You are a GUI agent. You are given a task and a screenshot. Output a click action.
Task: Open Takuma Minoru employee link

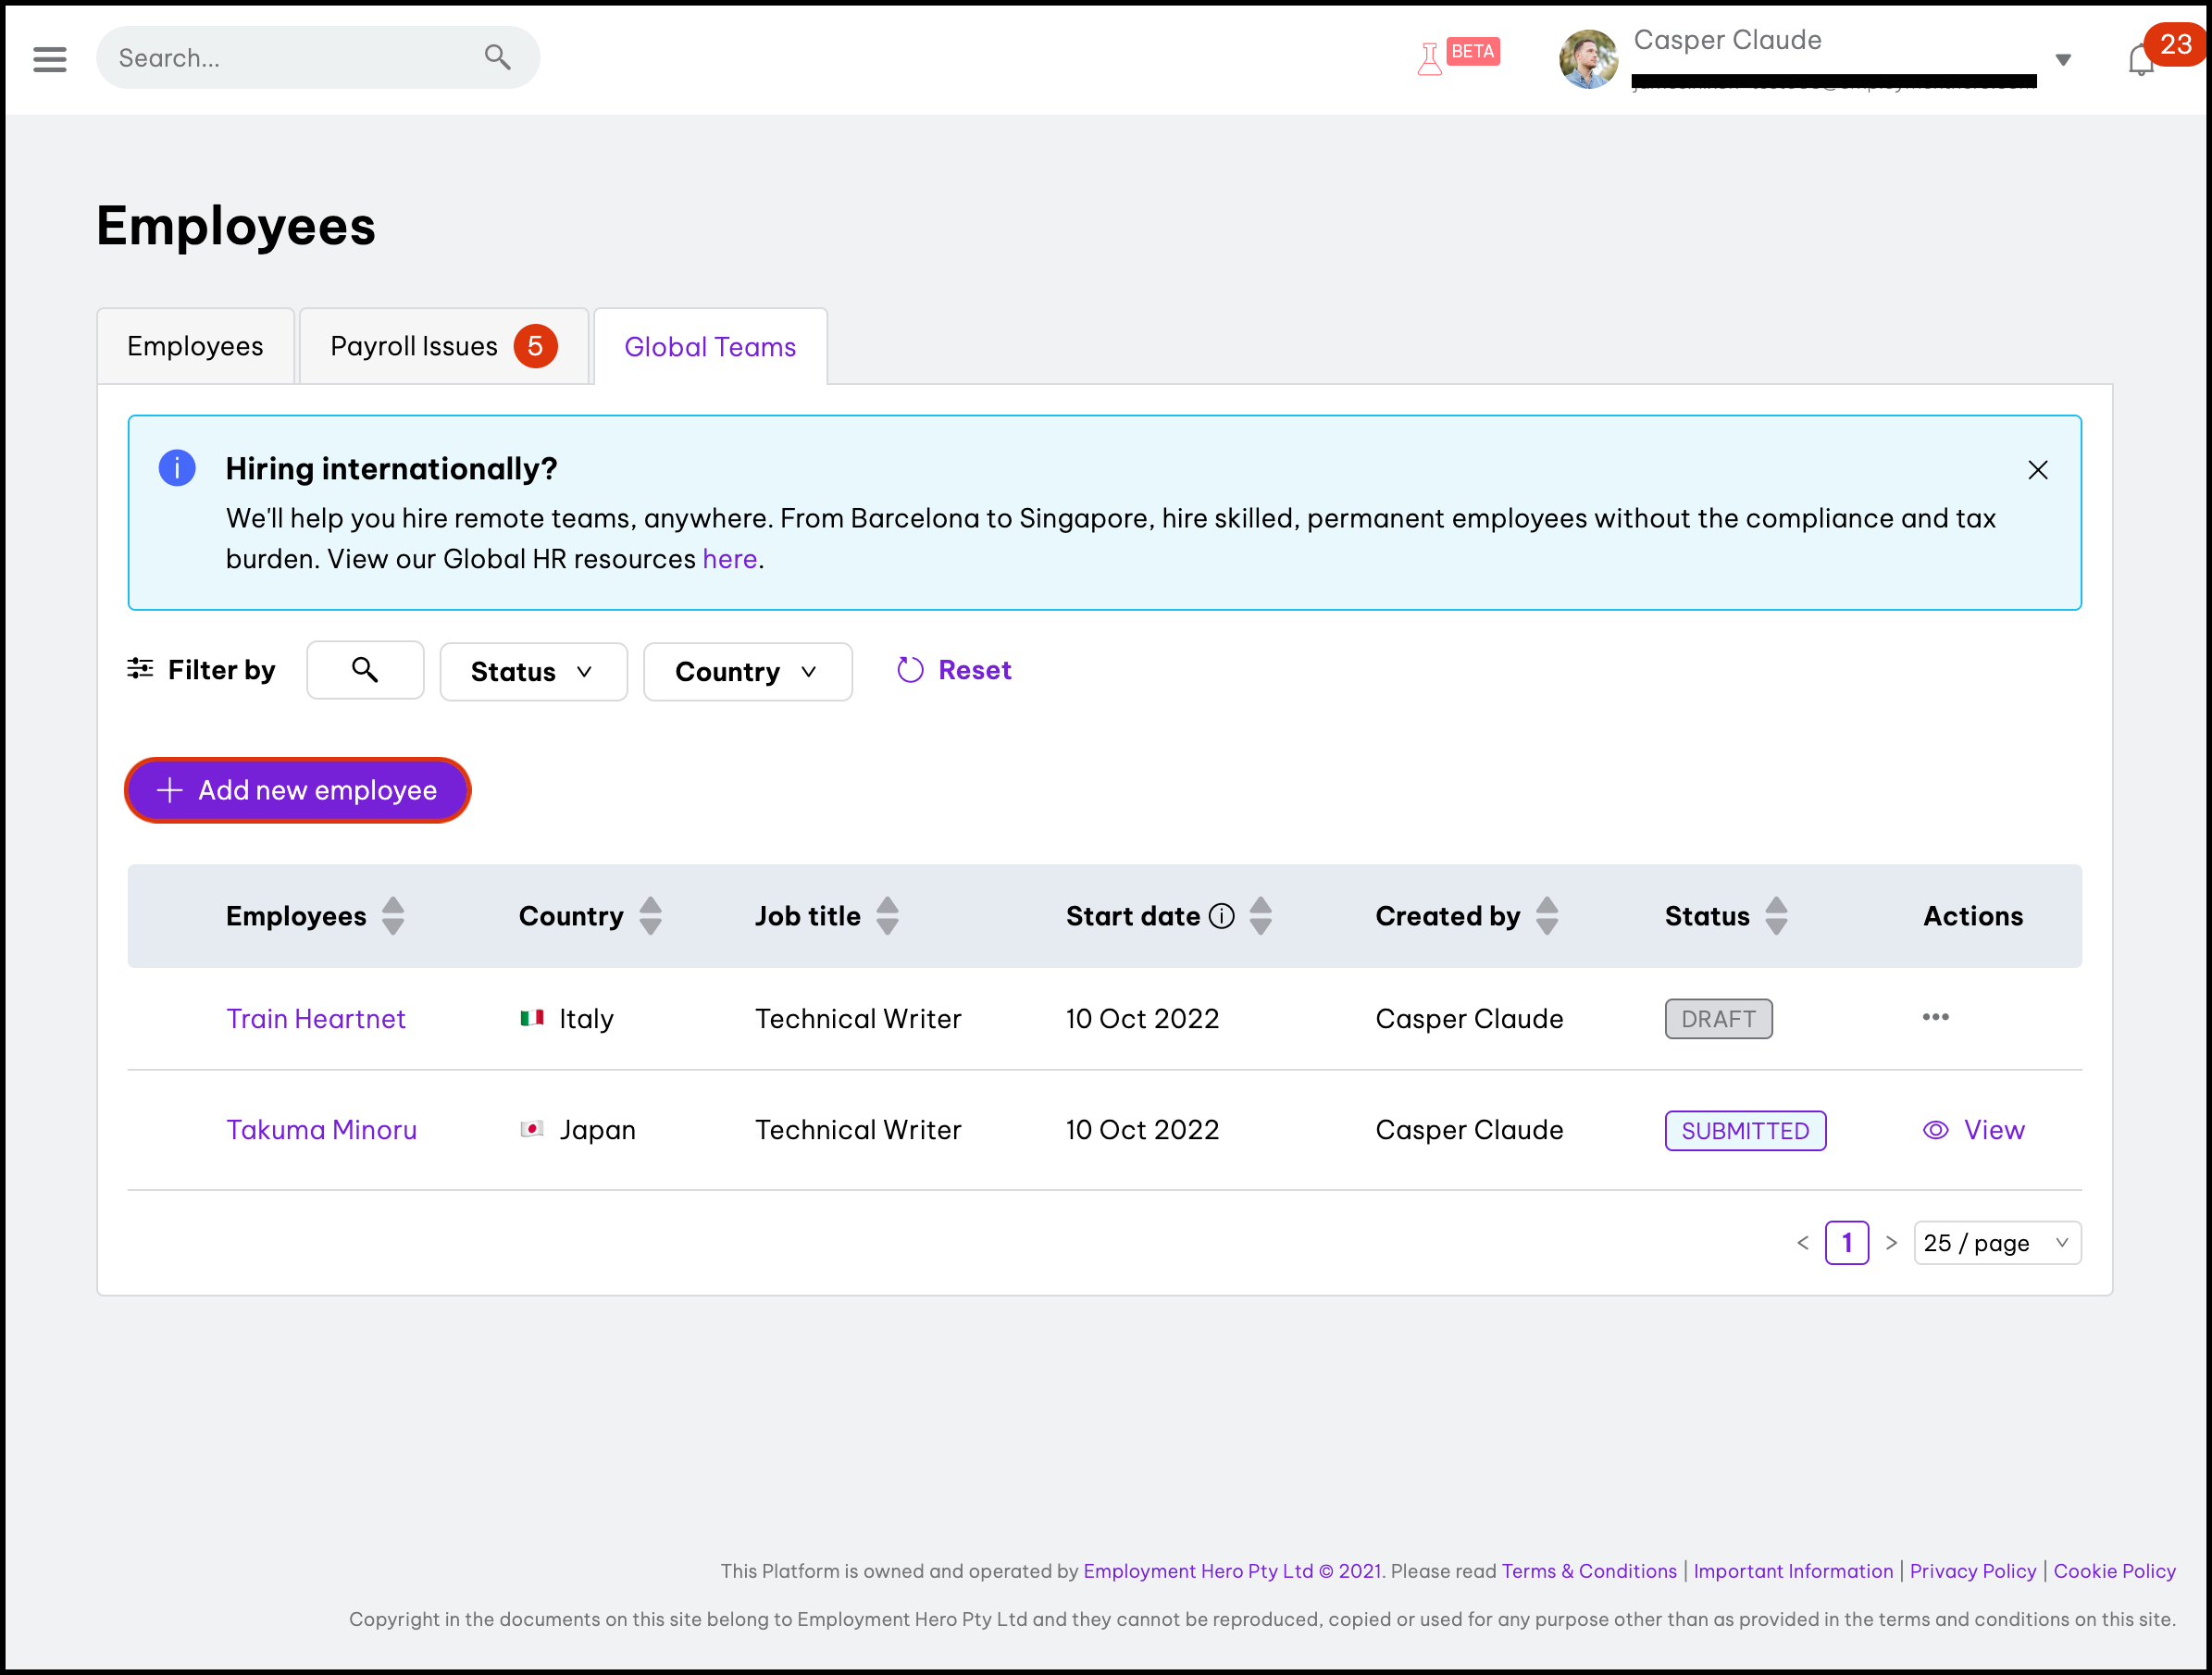pyautogui.click(x=321, y=1130)
